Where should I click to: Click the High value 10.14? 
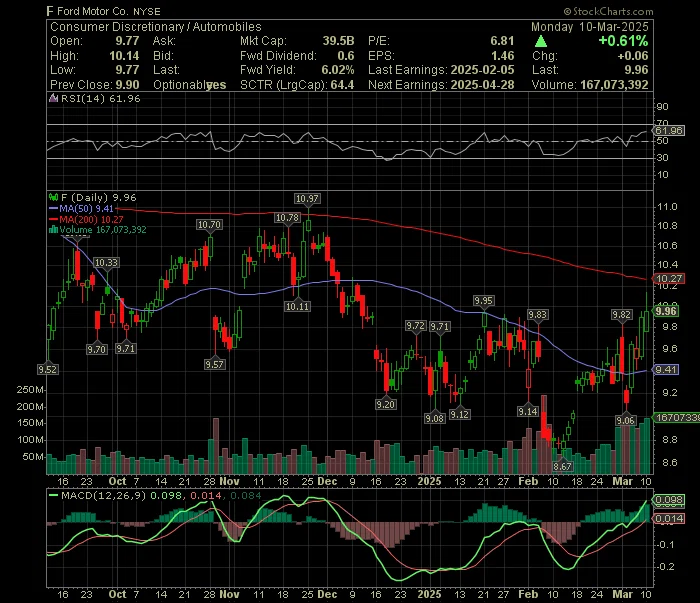pos(124,56)
